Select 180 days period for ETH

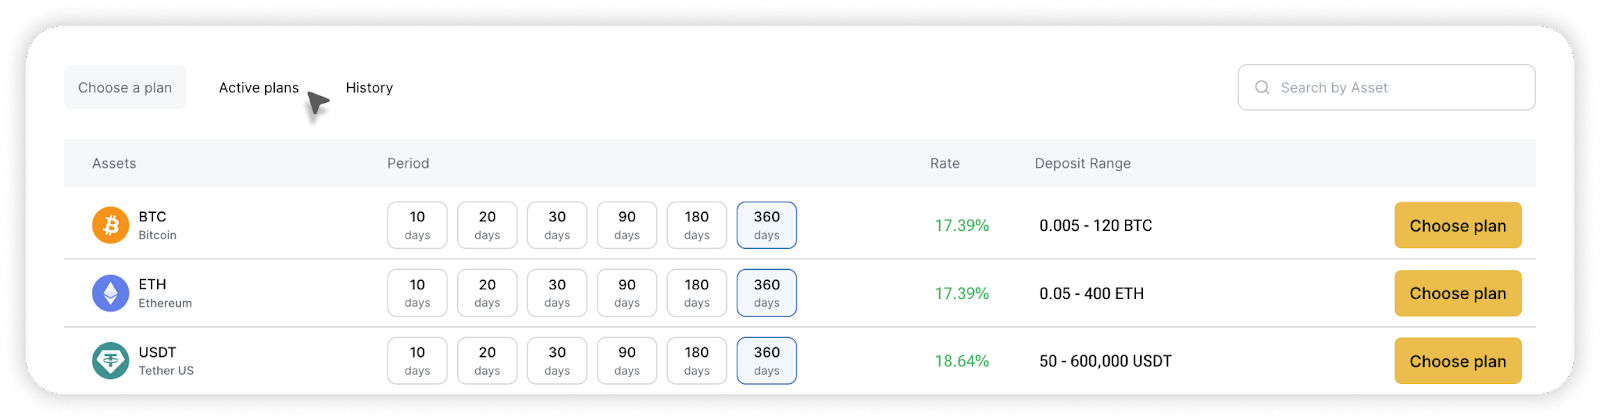(x=697, y=293)
